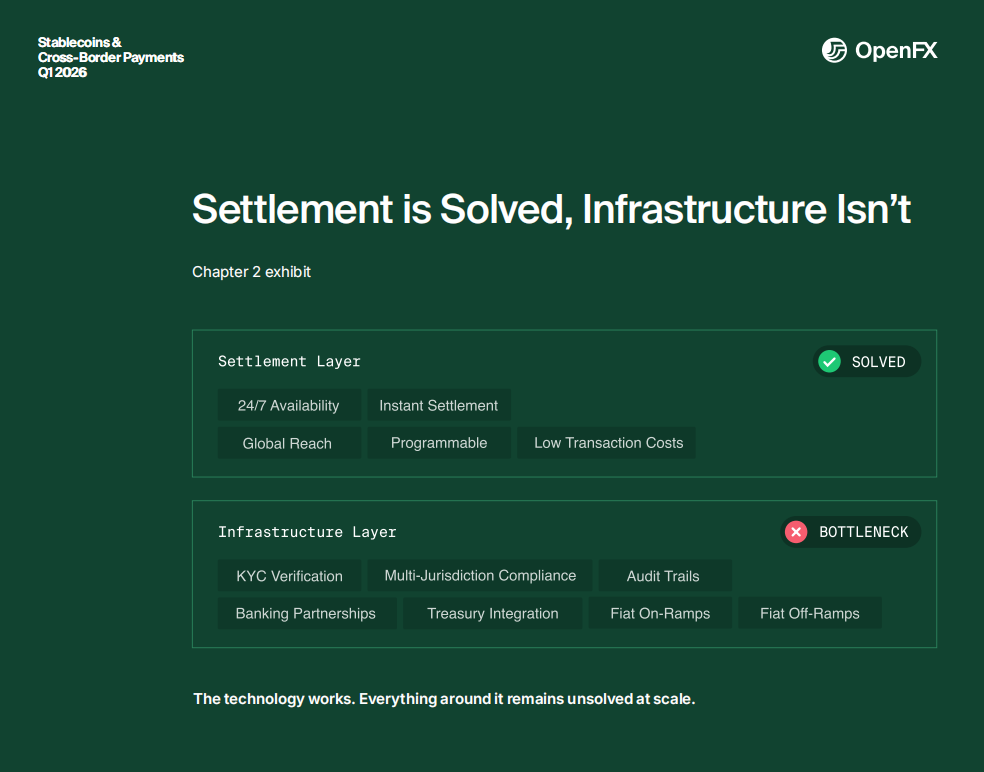
Task: Click the Fiat Off-Ramps tag
Action: 810,613
